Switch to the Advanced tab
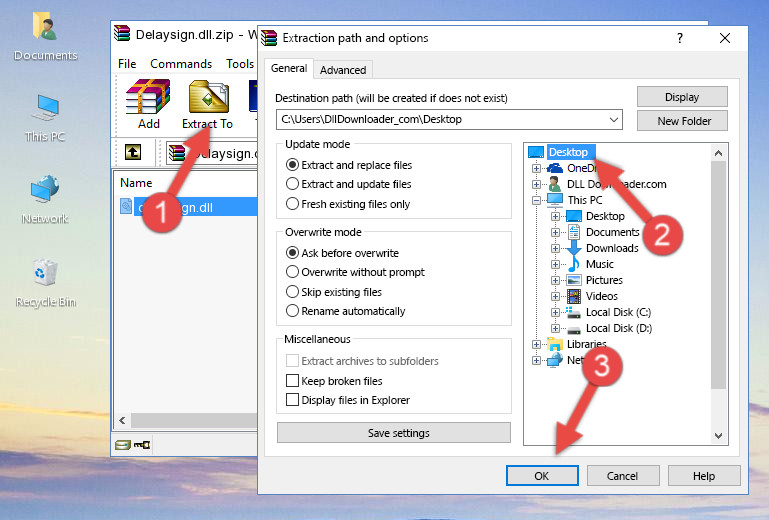Viewport: 769px width, 520px height. pyautogui.click(x=343, y=70)
